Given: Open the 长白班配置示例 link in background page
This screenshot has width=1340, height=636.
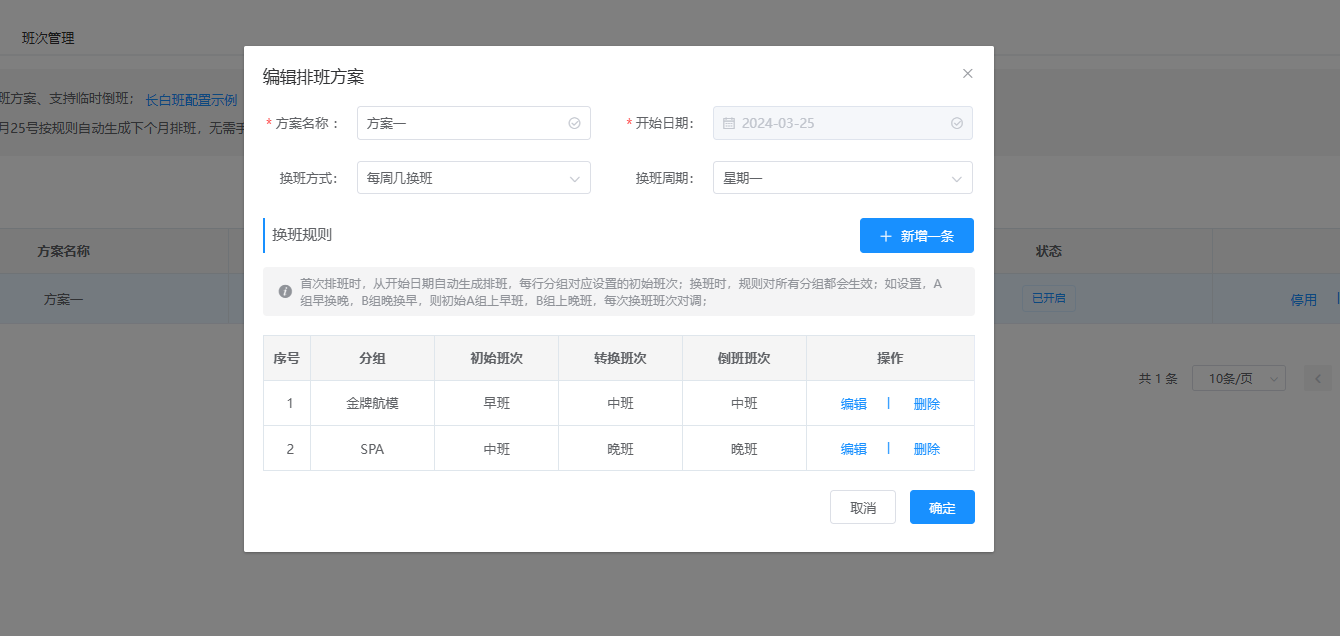Looking at the screenshot, I should pyautogui.click(x=191, y=99).
